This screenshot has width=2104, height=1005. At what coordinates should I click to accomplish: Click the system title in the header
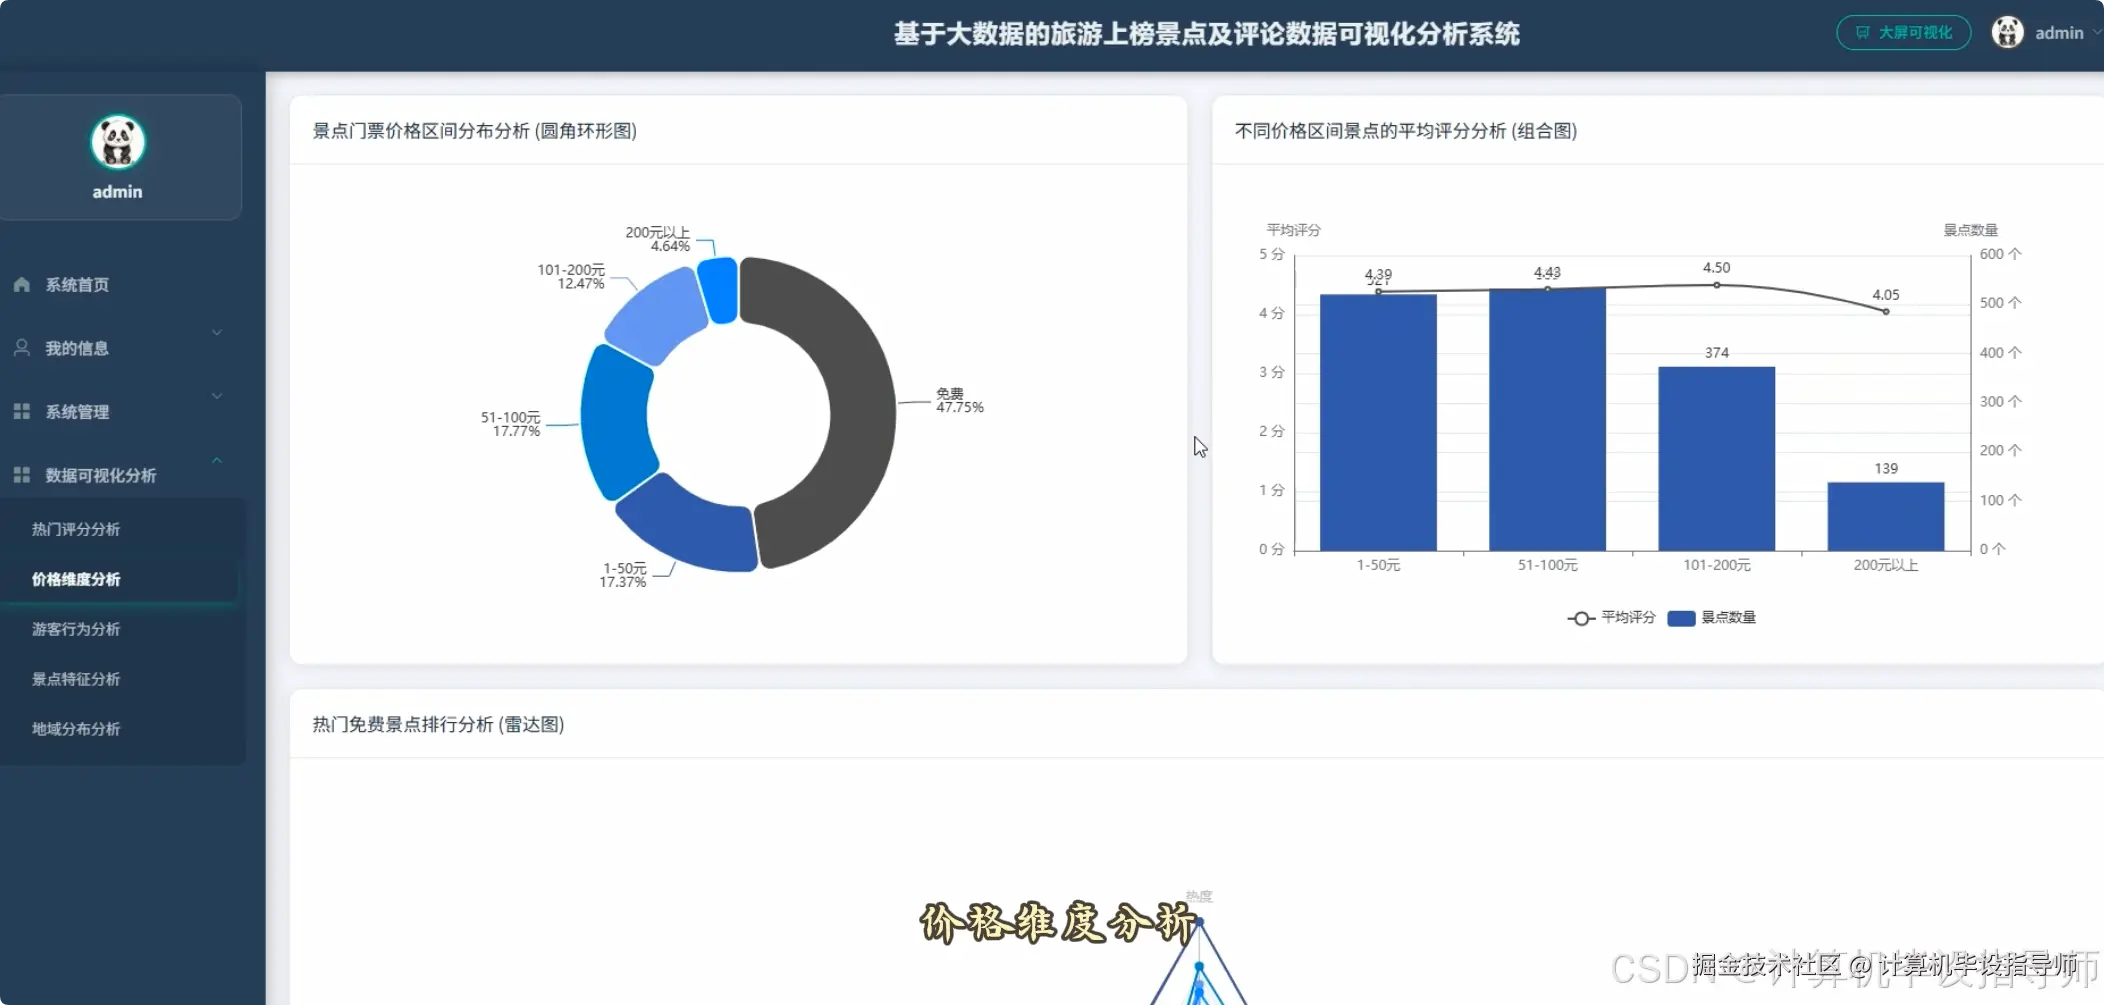click(1206, 34)
